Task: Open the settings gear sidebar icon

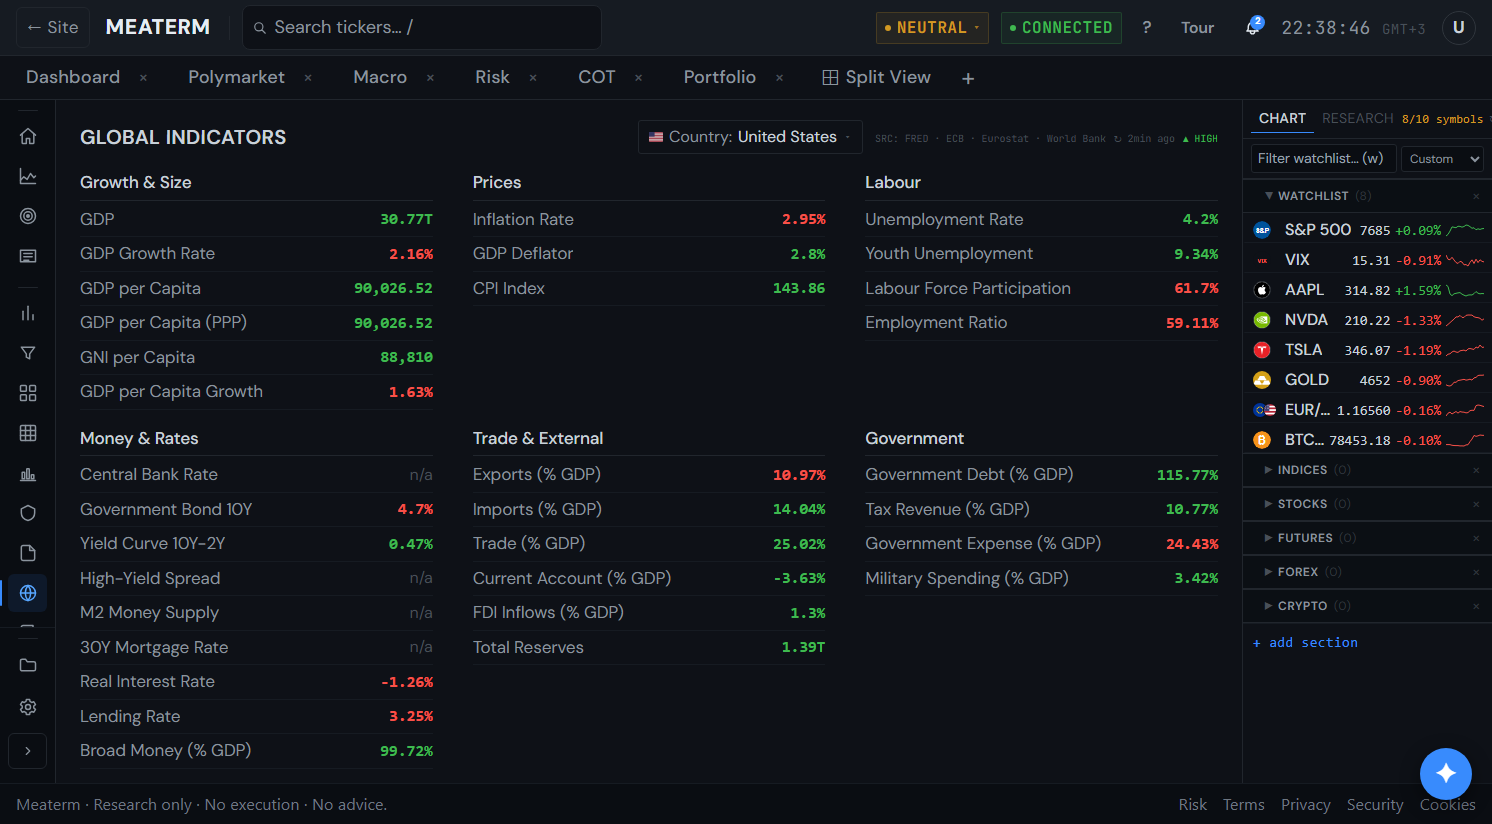Action: coord(28,707)
